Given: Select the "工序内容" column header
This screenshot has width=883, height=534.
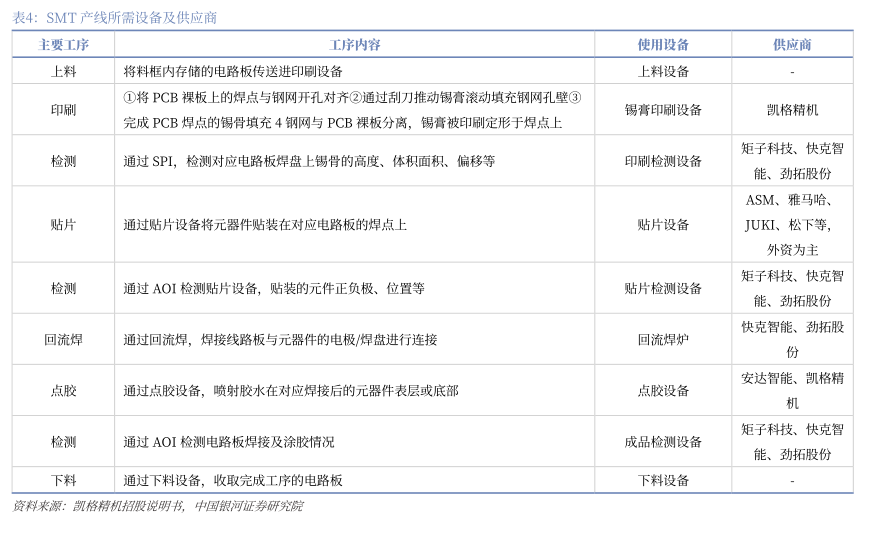Looking at the screenshot, I should pyautogui.click(x=354, y=45).
